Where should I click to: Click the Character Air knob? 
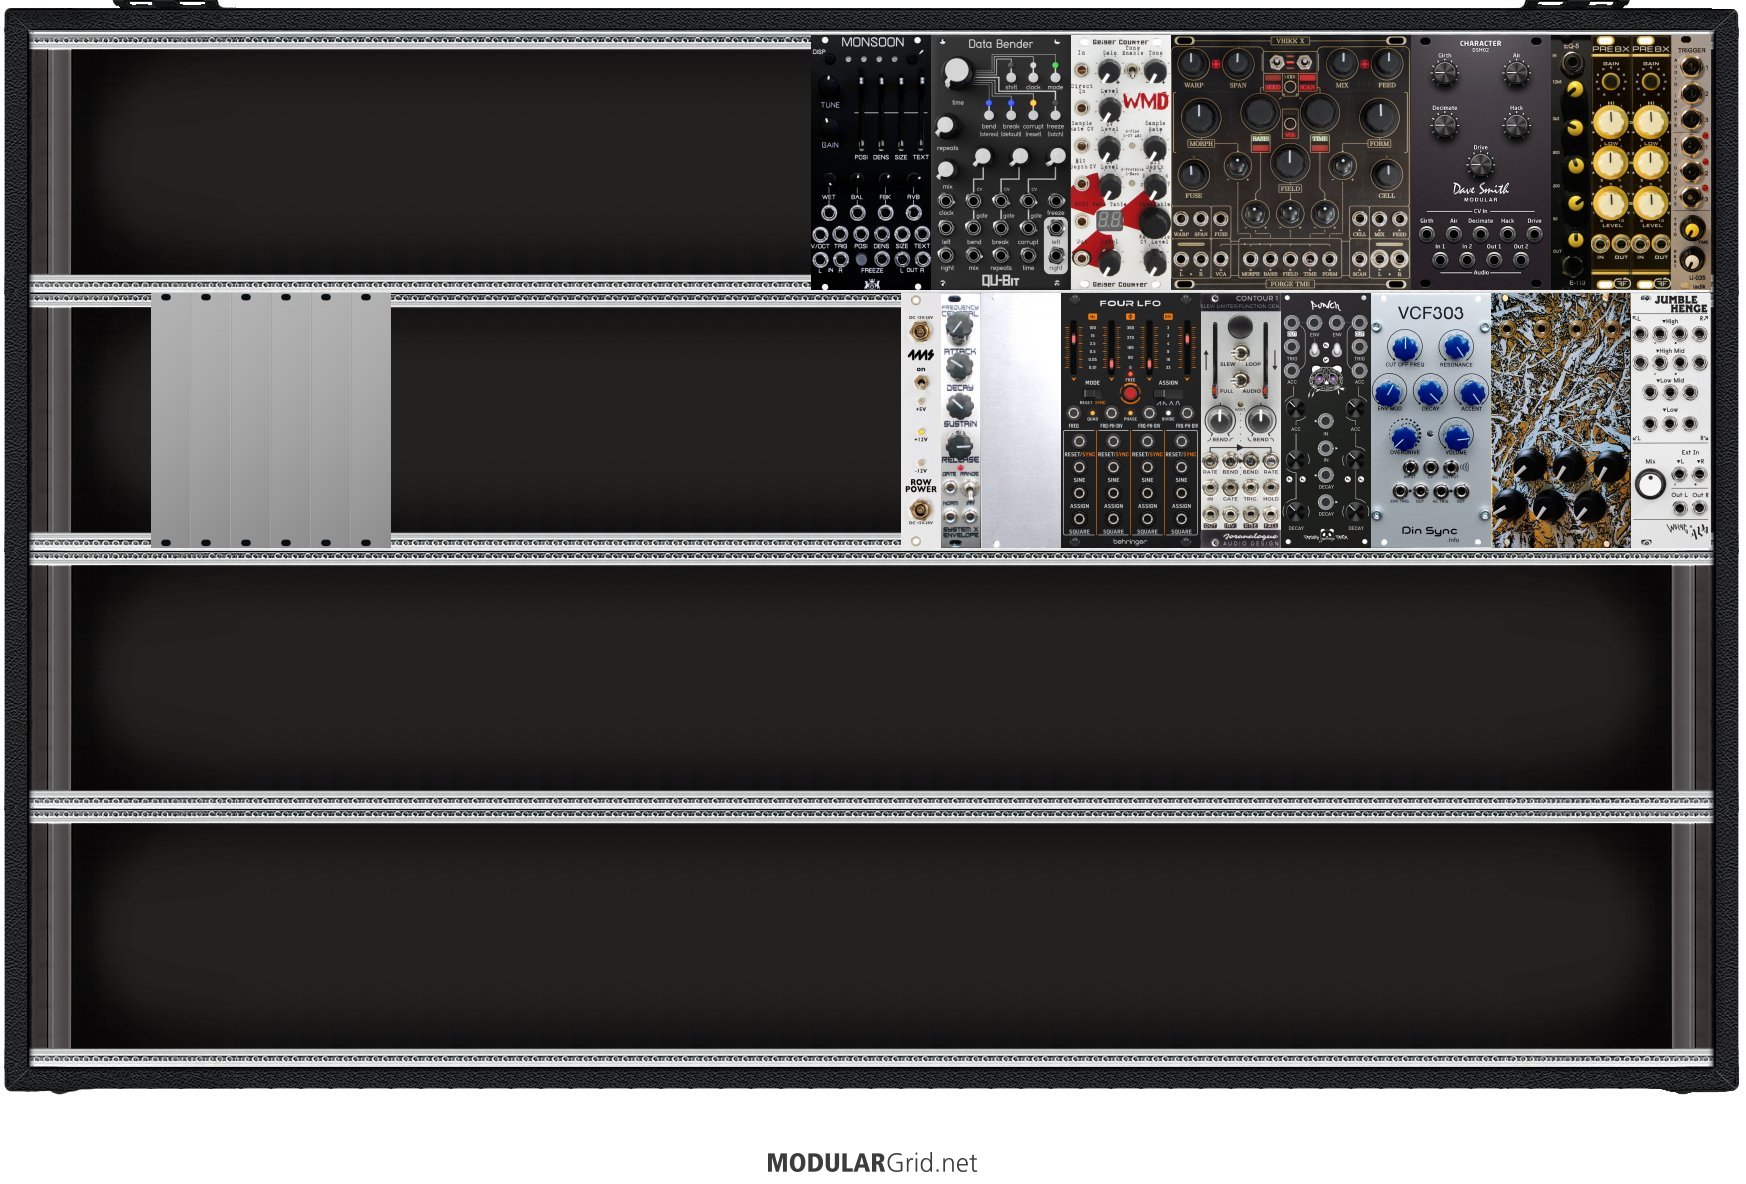coord(1516,73)
